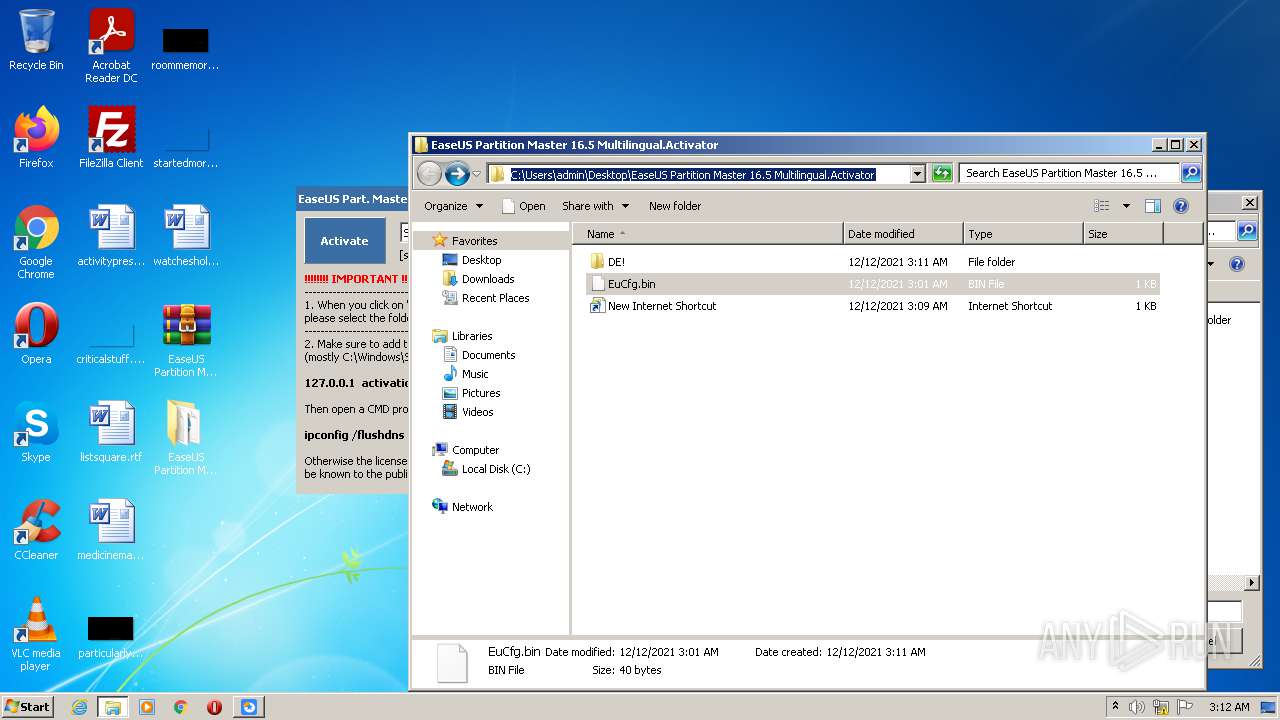Select the New Internet Shortcut file
The height and width of the screenshot is (720, 1280).
(x=872, y=306)
